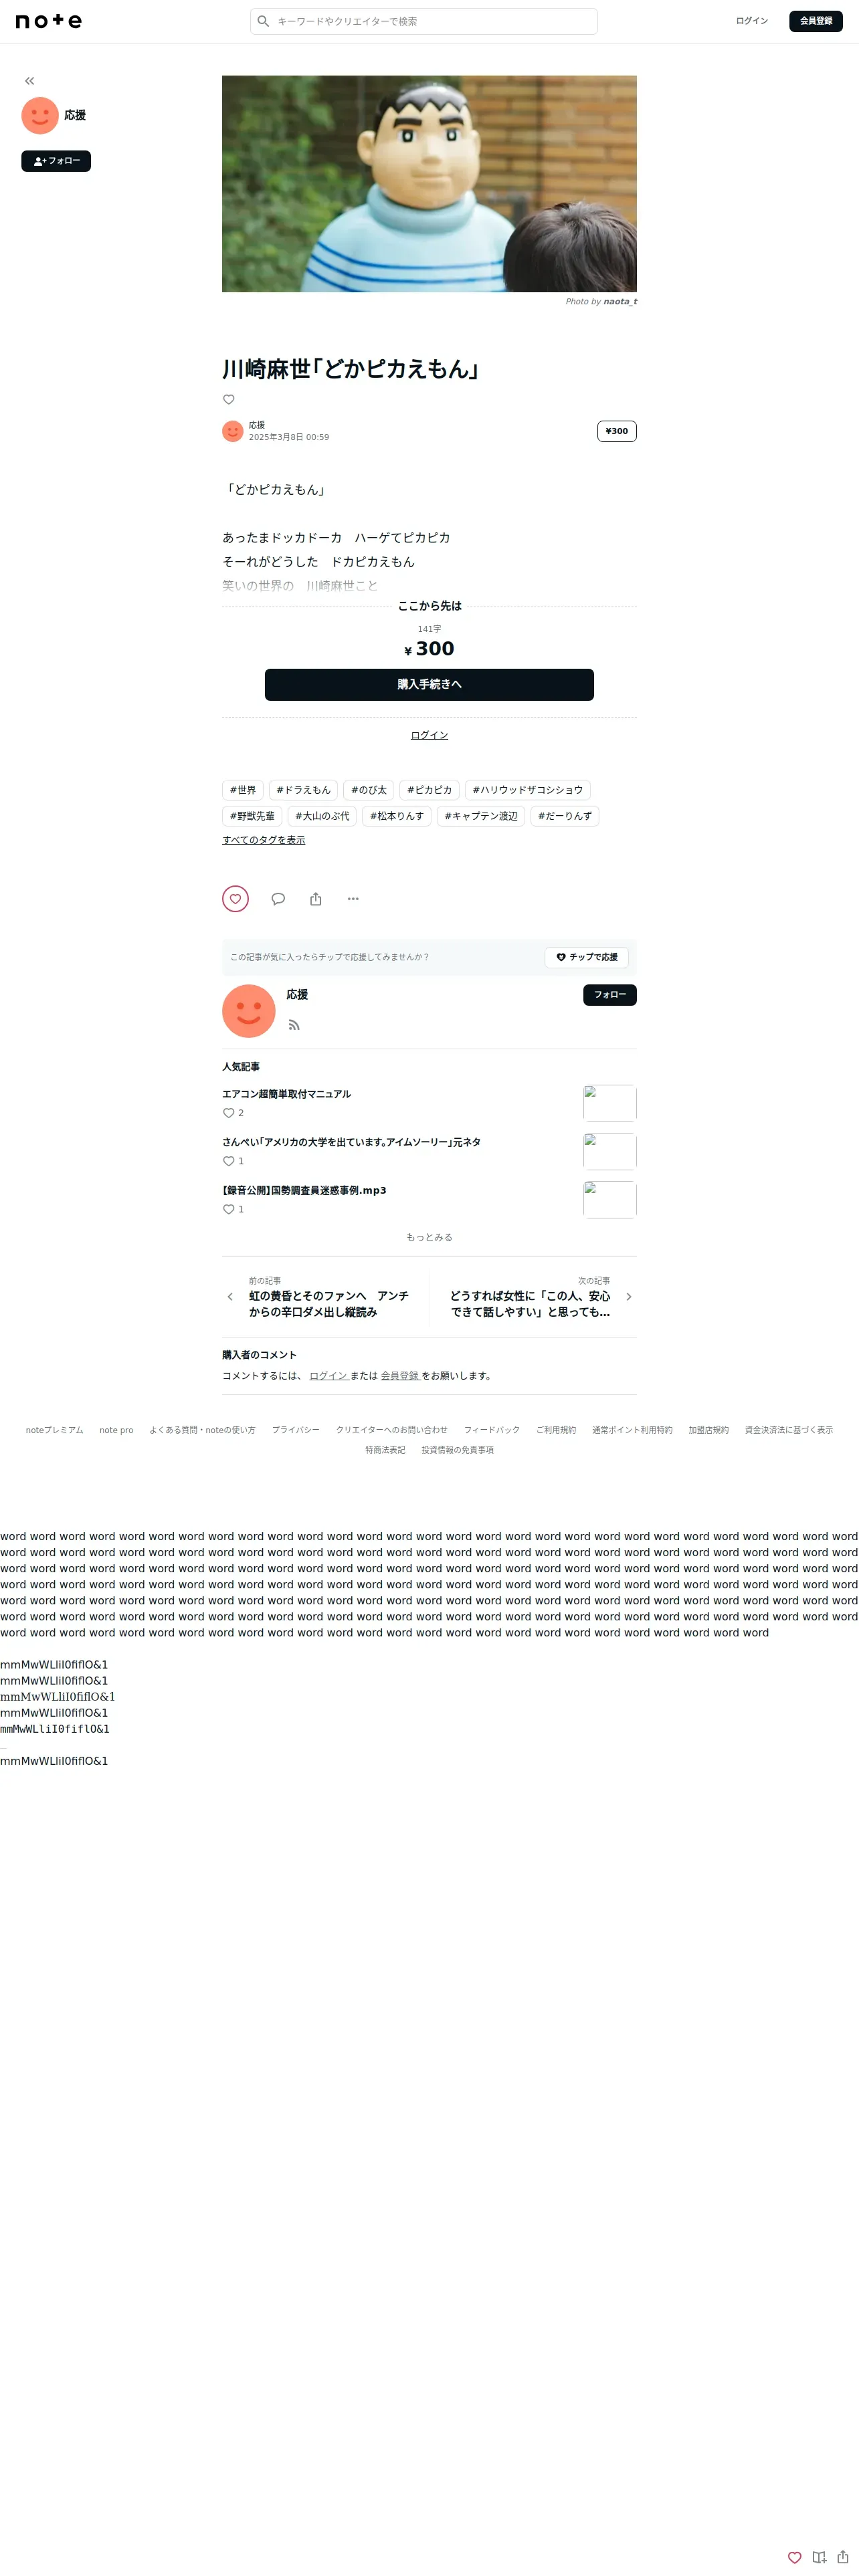Viewport: 859px width, 2576px height.
Task: Open photographer naota_t credit link
Action: tap(620, 301)
